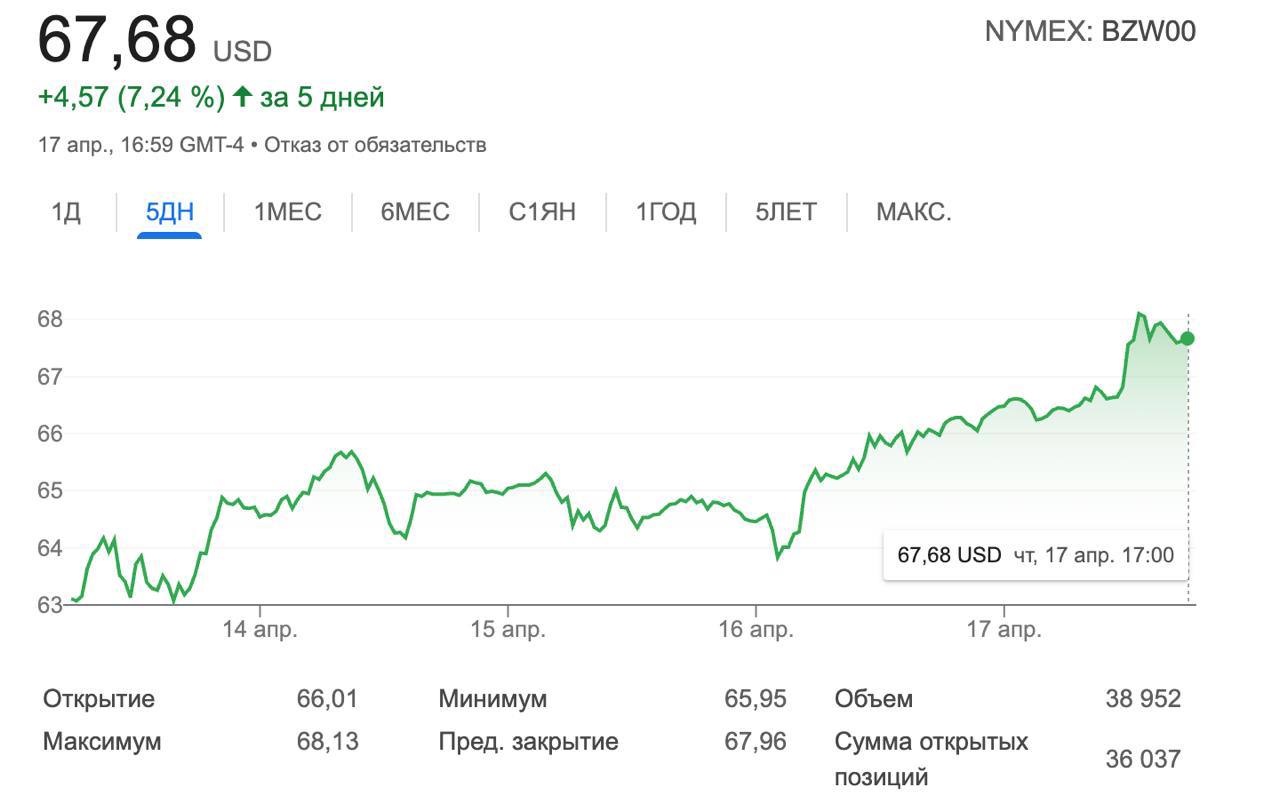This screenshot has width=1280, height=812.
Task: Click the Объем volume figure 38 952
Action: tap(1143, 699)
